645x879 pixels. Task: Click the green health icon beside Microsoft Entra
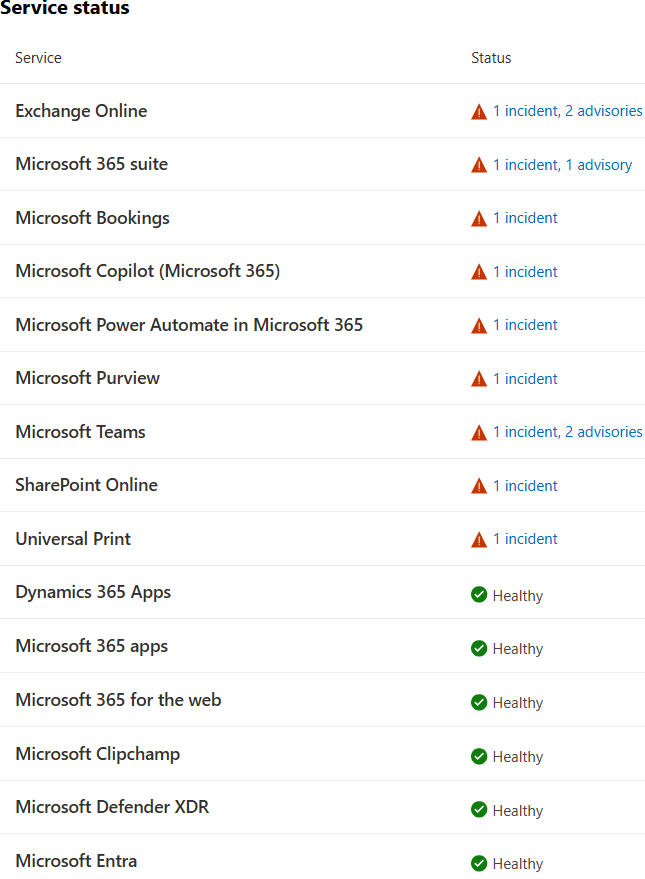pos(479,863)
